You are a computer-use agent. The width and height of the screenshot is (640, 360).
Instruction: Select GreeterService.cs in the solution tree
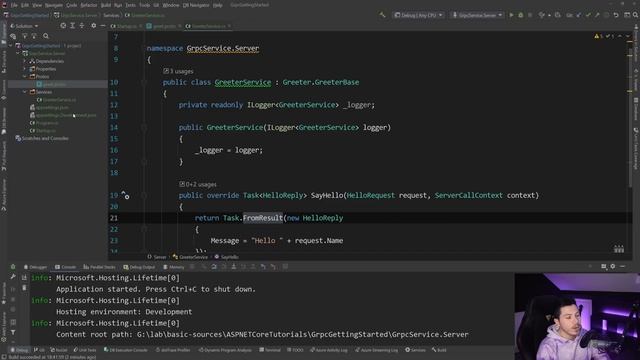point(56,100)
